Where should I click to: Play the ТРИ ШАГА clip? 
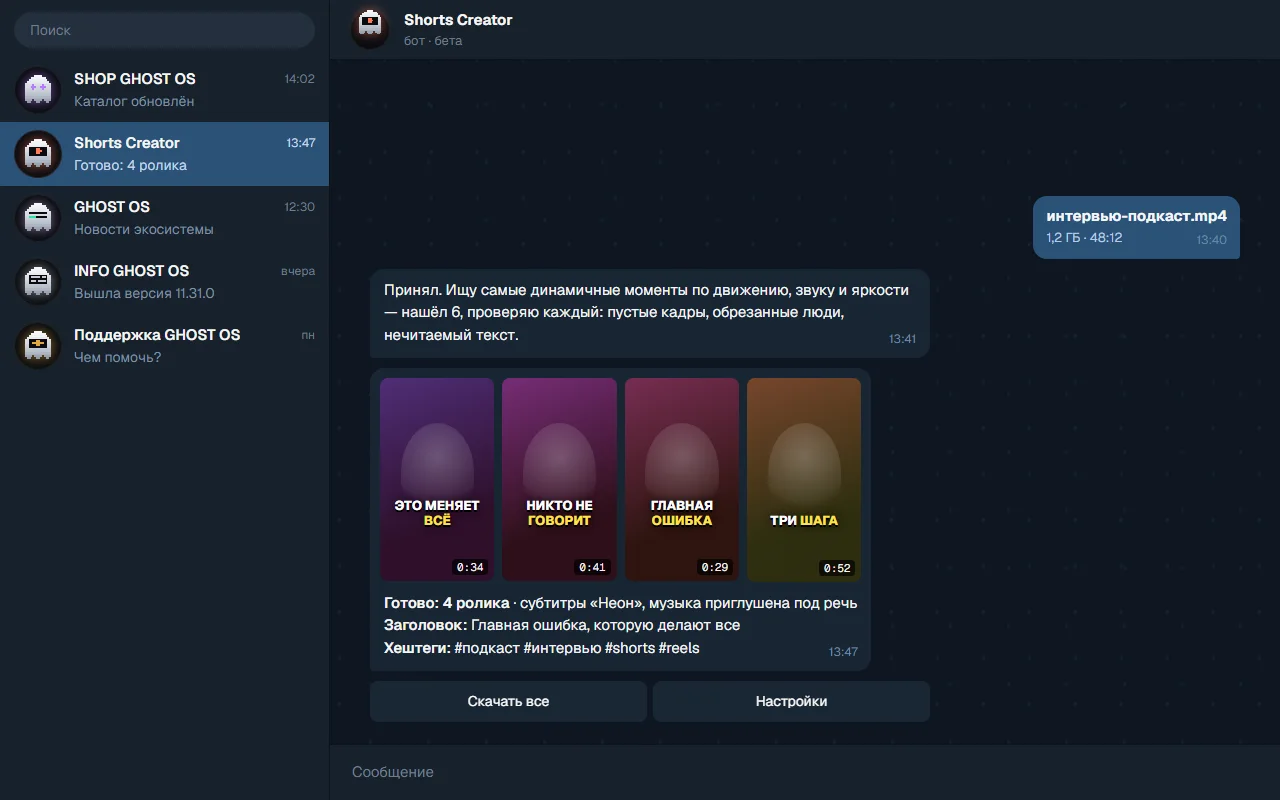point(804,479)
